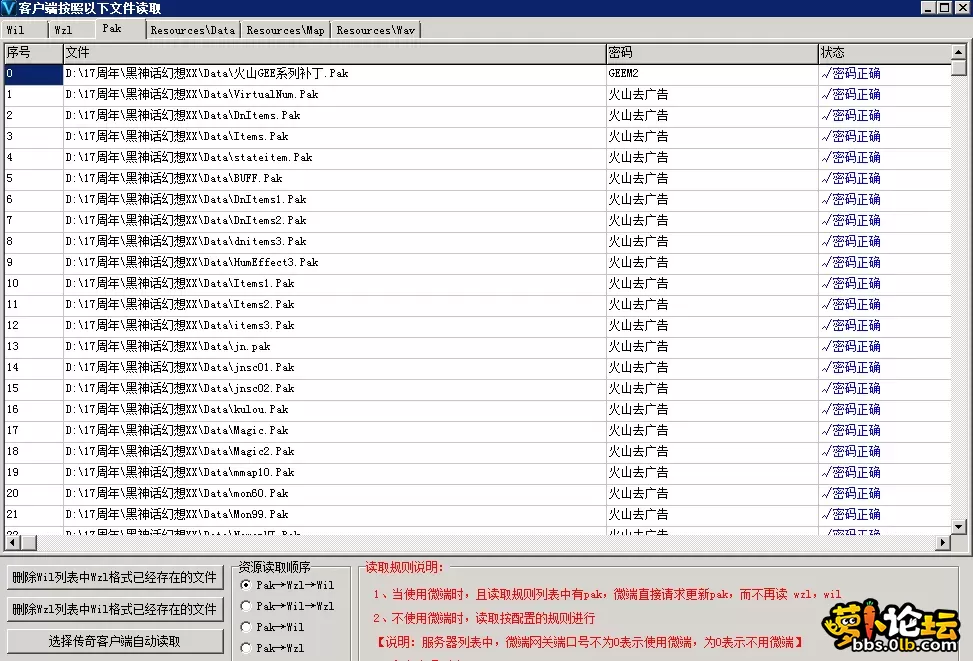Screen dimensions: 973x661
Task: Select file row DnItems2.Pak
Action: (x=477, y=220)
